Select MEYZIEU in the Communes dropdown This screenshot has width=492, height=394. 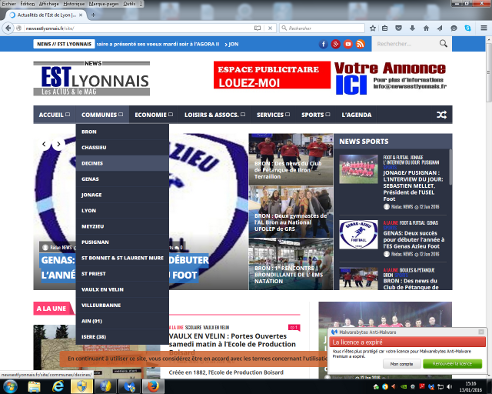tap(122, 226)
